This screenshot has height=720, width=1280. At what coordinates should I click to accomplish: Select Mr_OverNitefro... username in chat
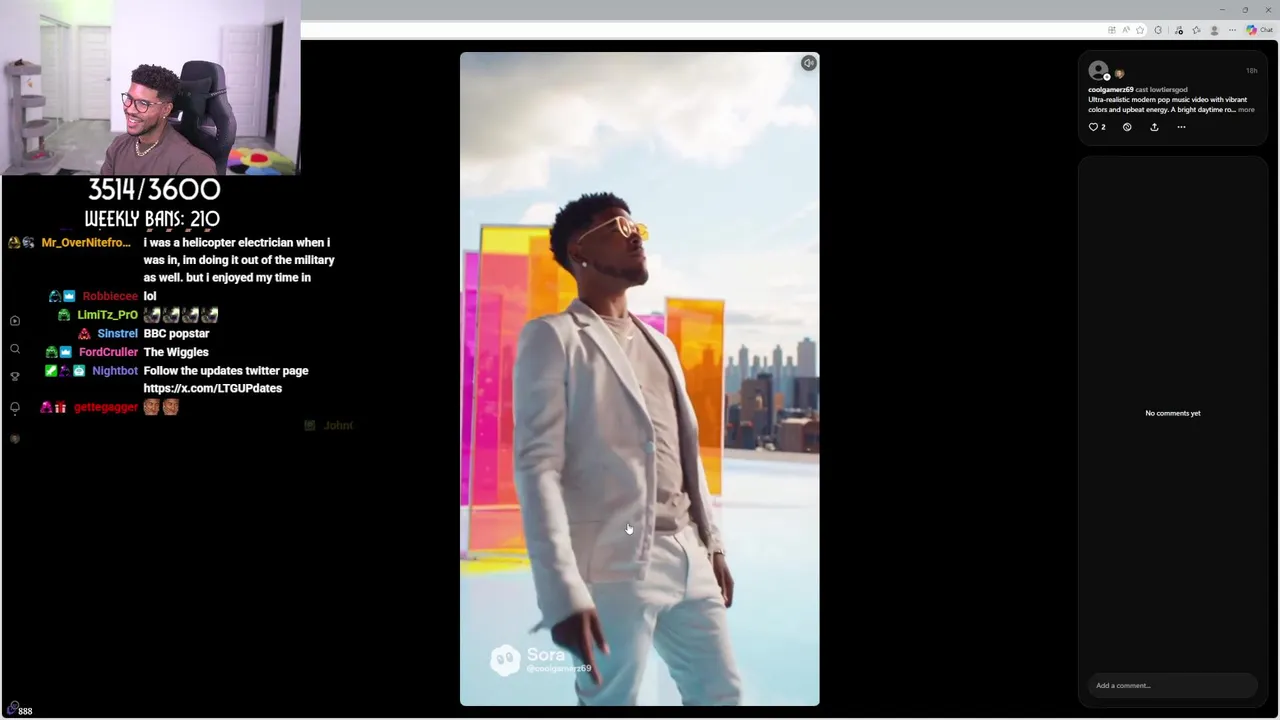[x=86, y=242]
